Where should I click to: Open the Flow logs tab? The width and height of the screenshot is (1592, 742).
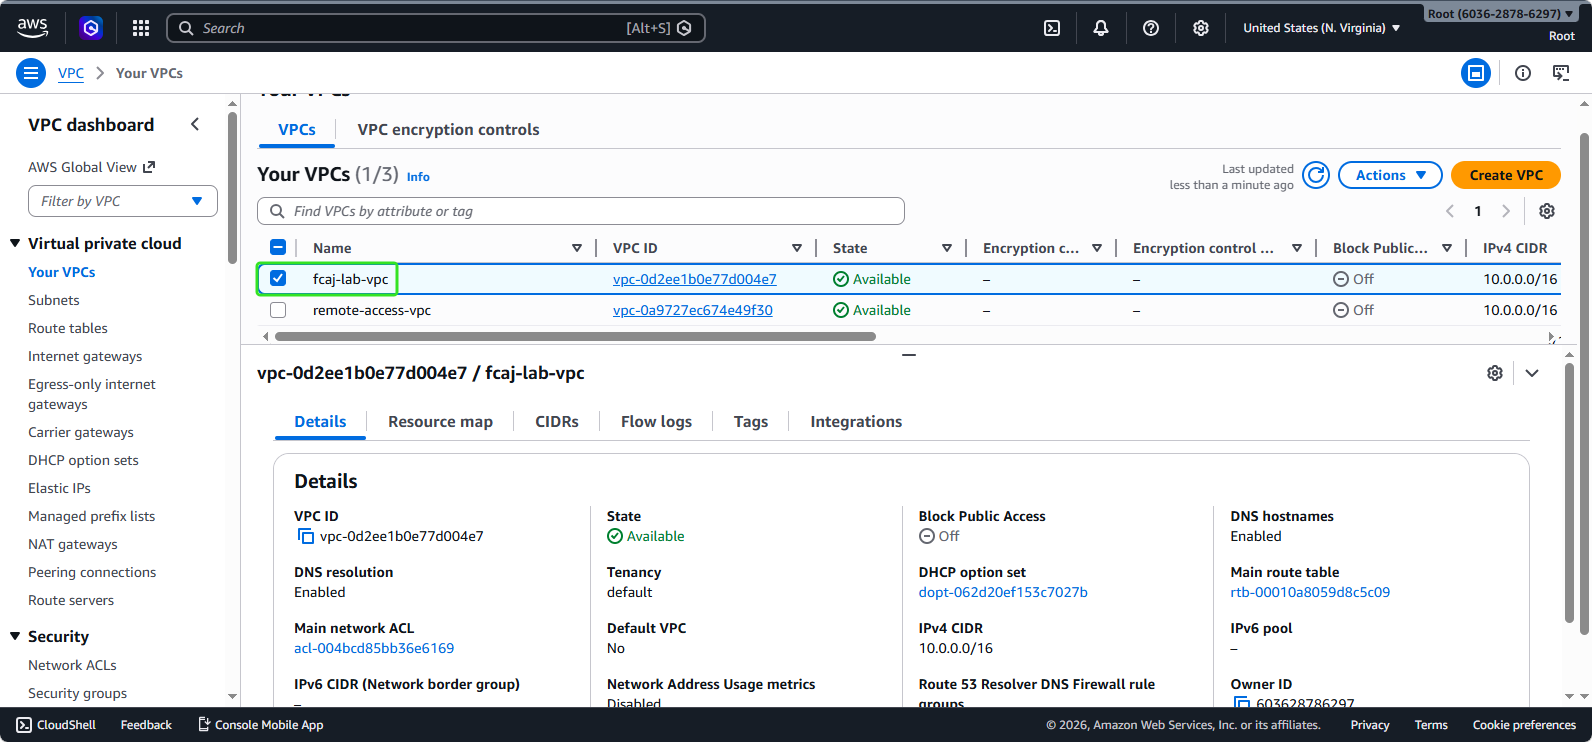coord(656,422)
